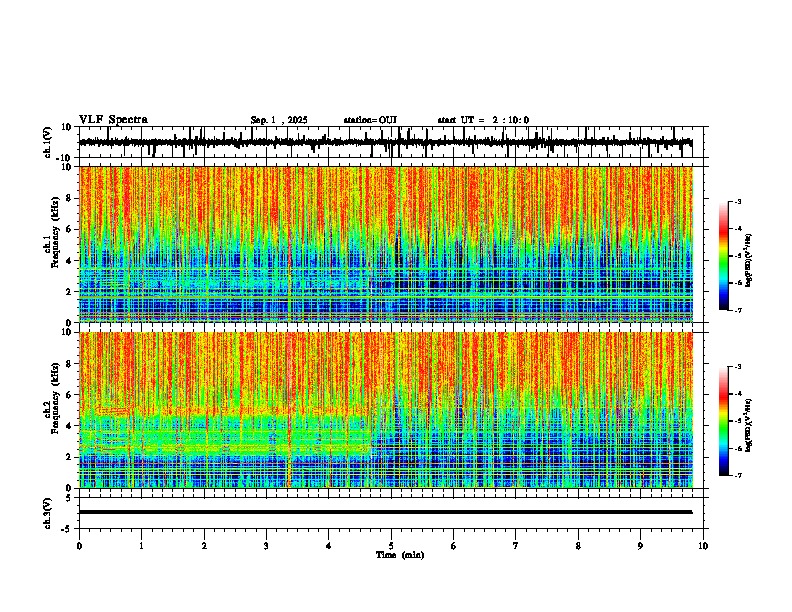Click the "8" kHz tick on ch.2 spectrogram
Viewport: 792px width, 612px height.
coord(69,363)
